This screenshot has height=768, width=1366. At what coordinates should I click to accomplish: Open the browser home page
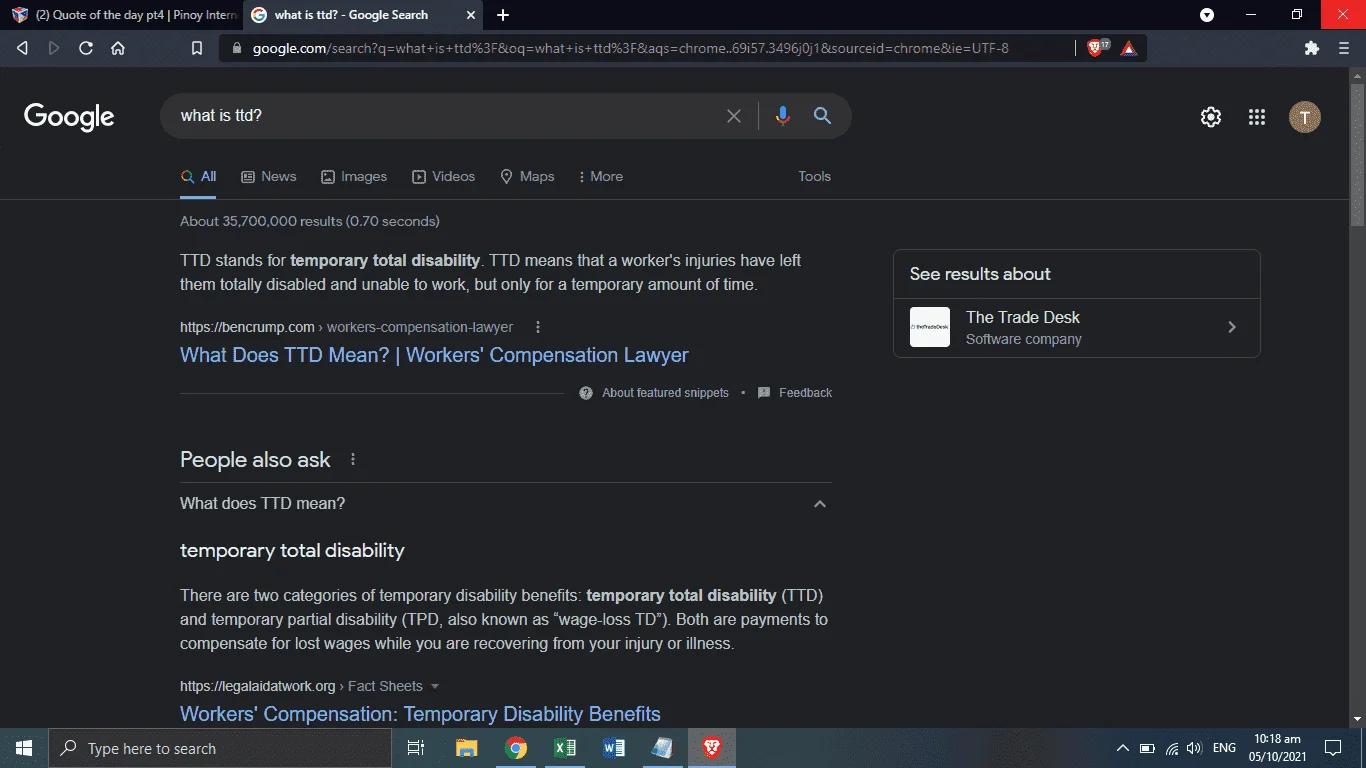(x=118, y=48)
